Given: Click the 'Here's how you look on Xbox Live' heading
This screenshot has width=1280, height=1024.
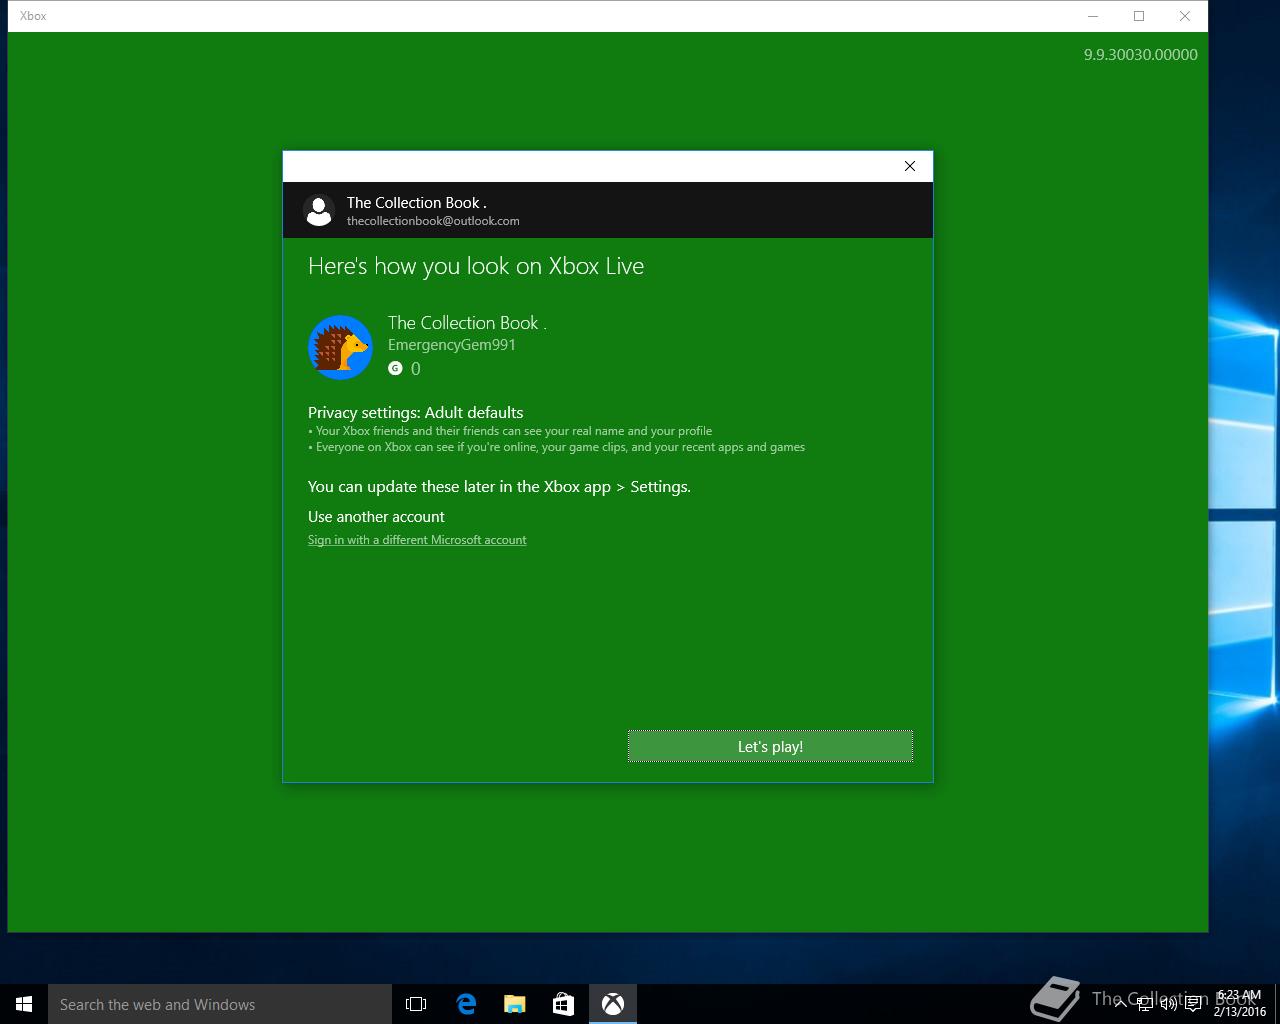Looking at the screenshot, I should pyautogui.click(x=476, y=266).
